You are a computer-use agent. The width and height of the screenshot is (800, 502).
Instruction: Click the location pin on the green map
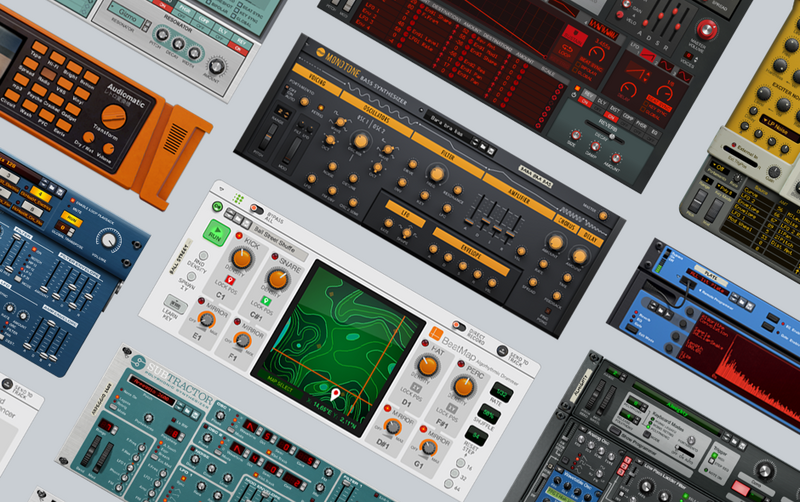click(x=336, y=395)
